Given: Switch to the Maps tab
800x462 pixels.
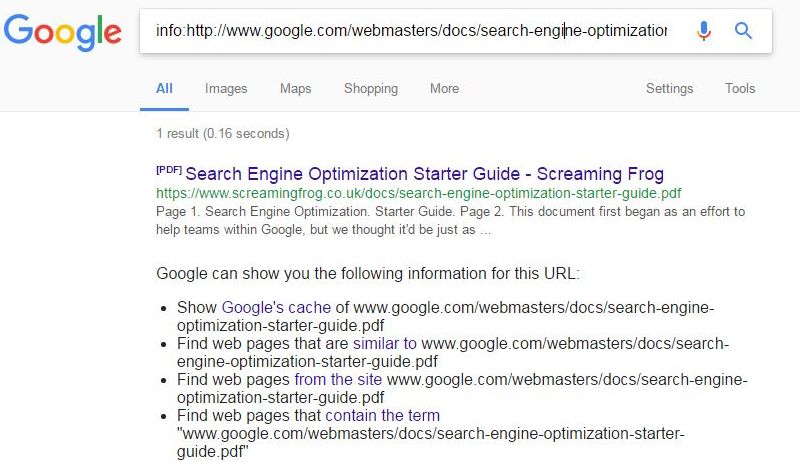Looking at the screenshot, I should point(296,88).
